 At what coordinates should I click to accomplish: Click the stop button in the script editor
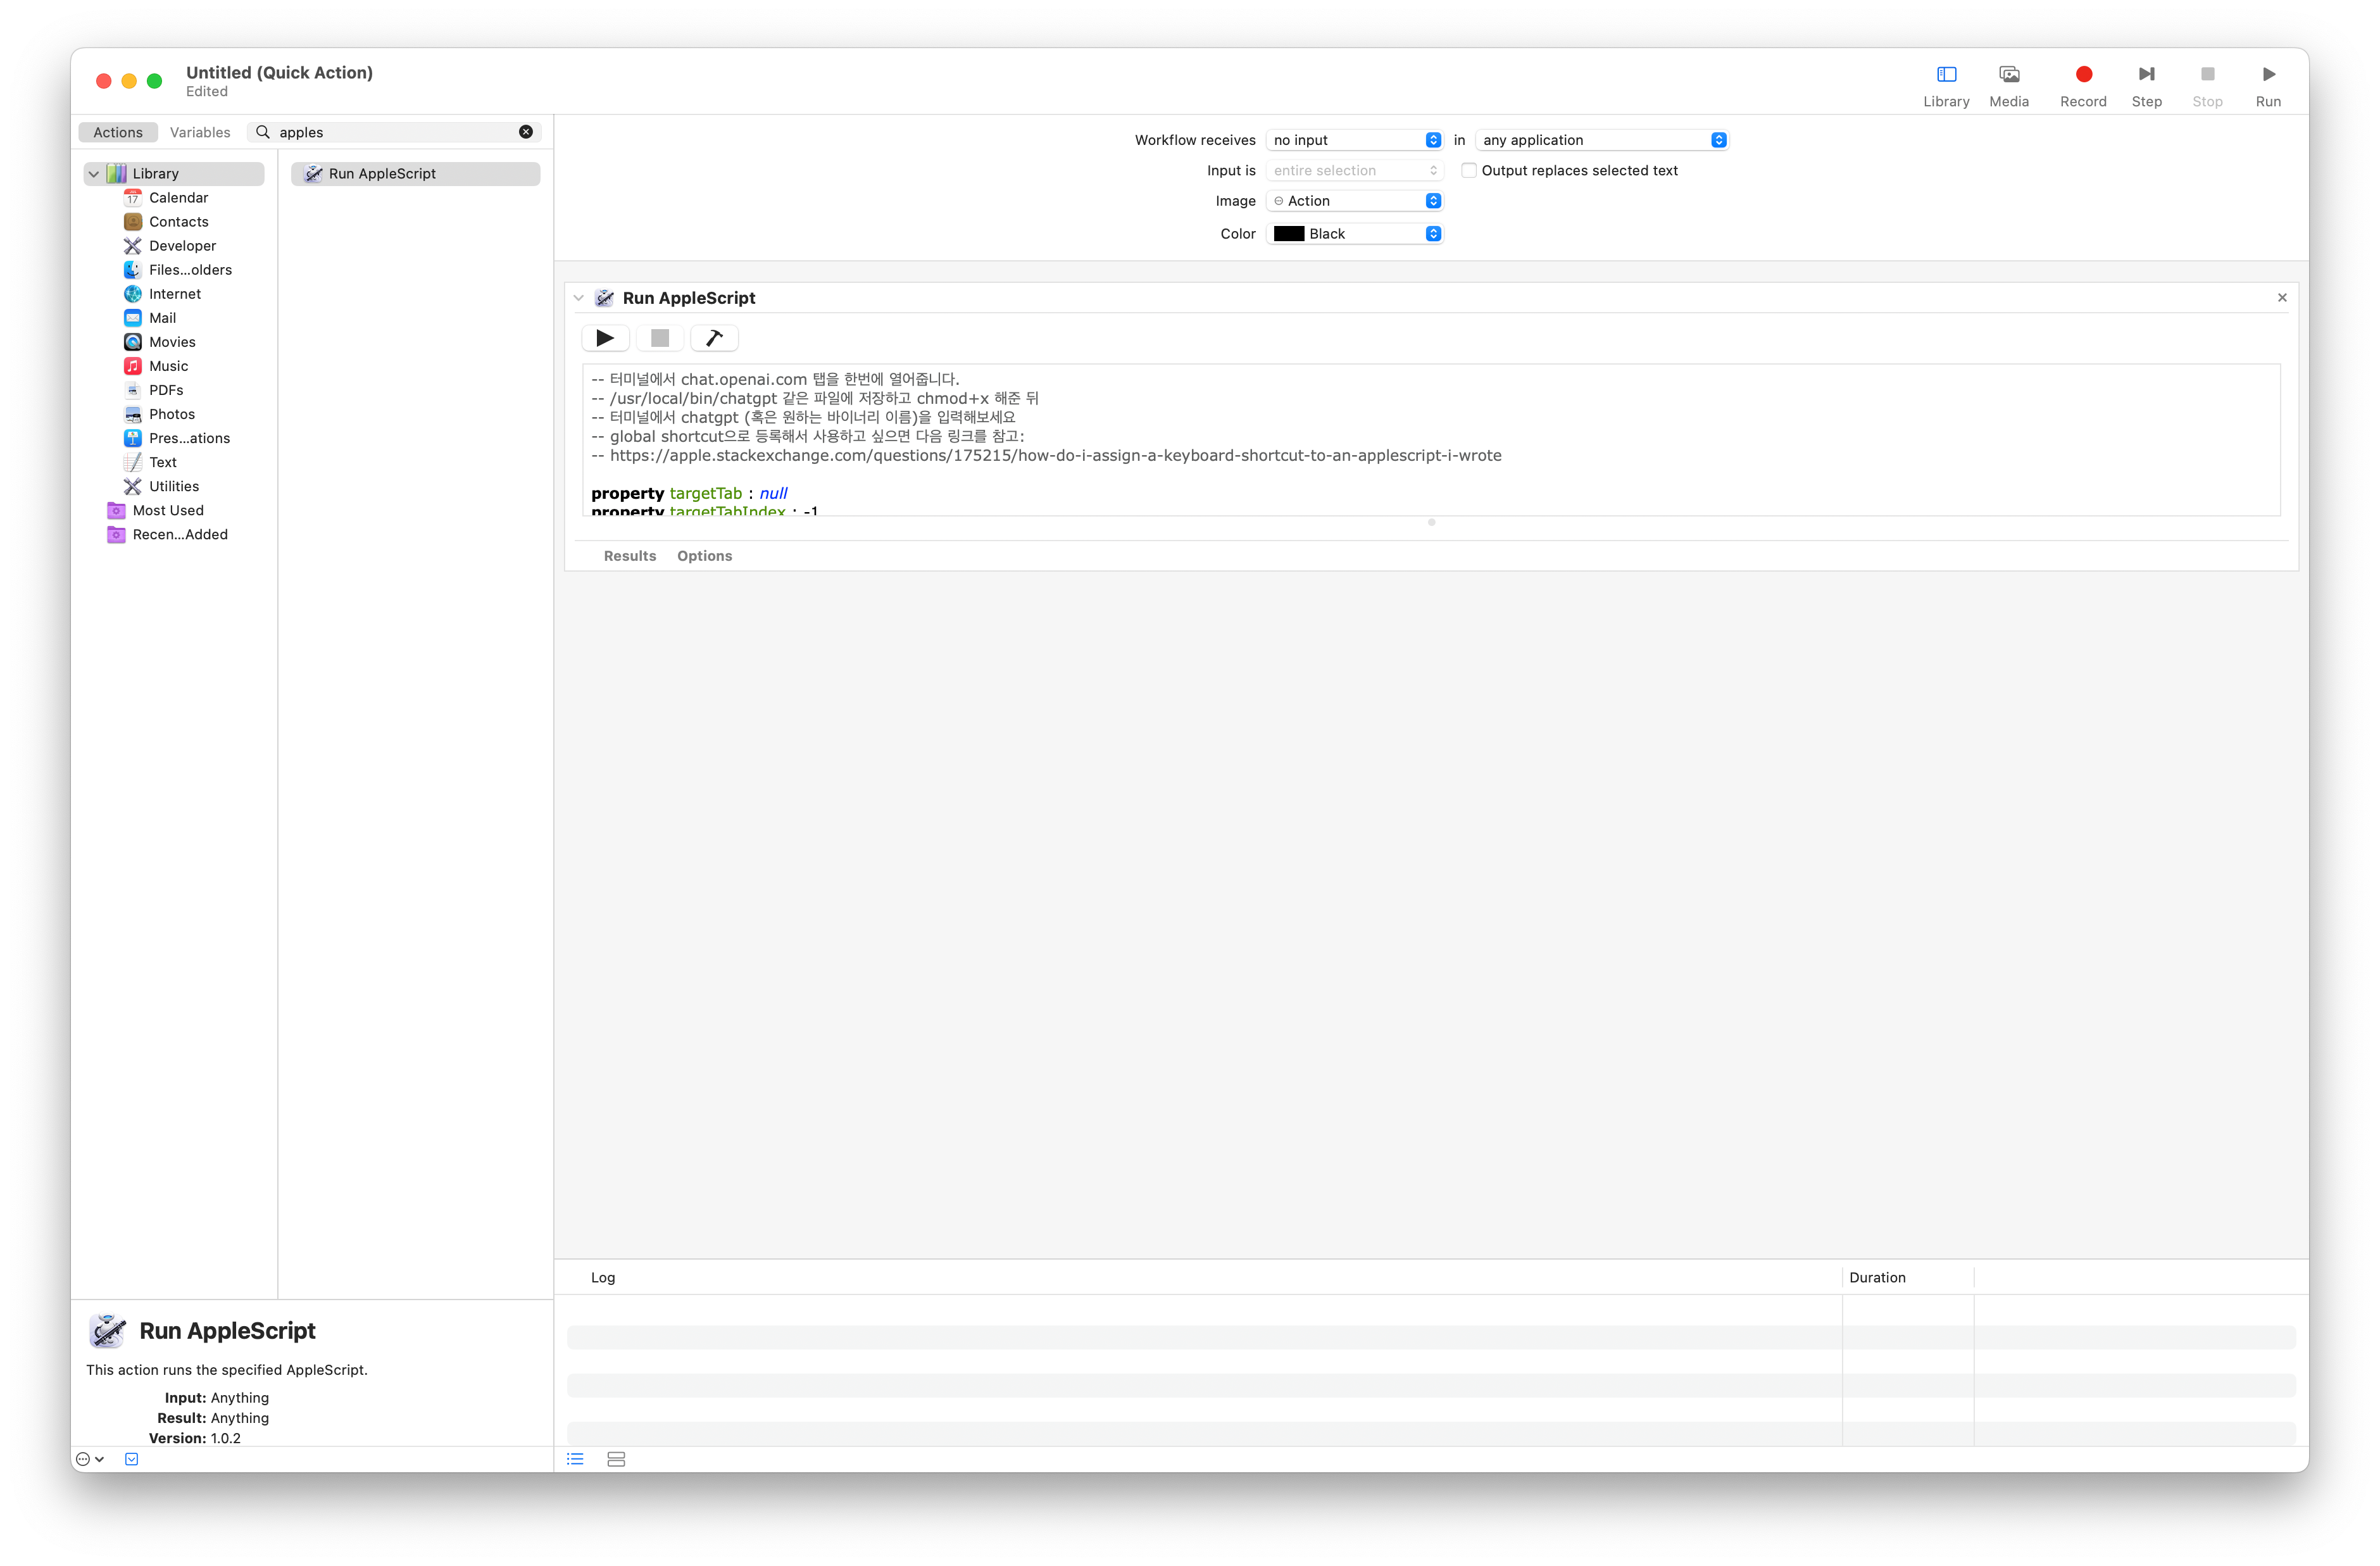659,338
